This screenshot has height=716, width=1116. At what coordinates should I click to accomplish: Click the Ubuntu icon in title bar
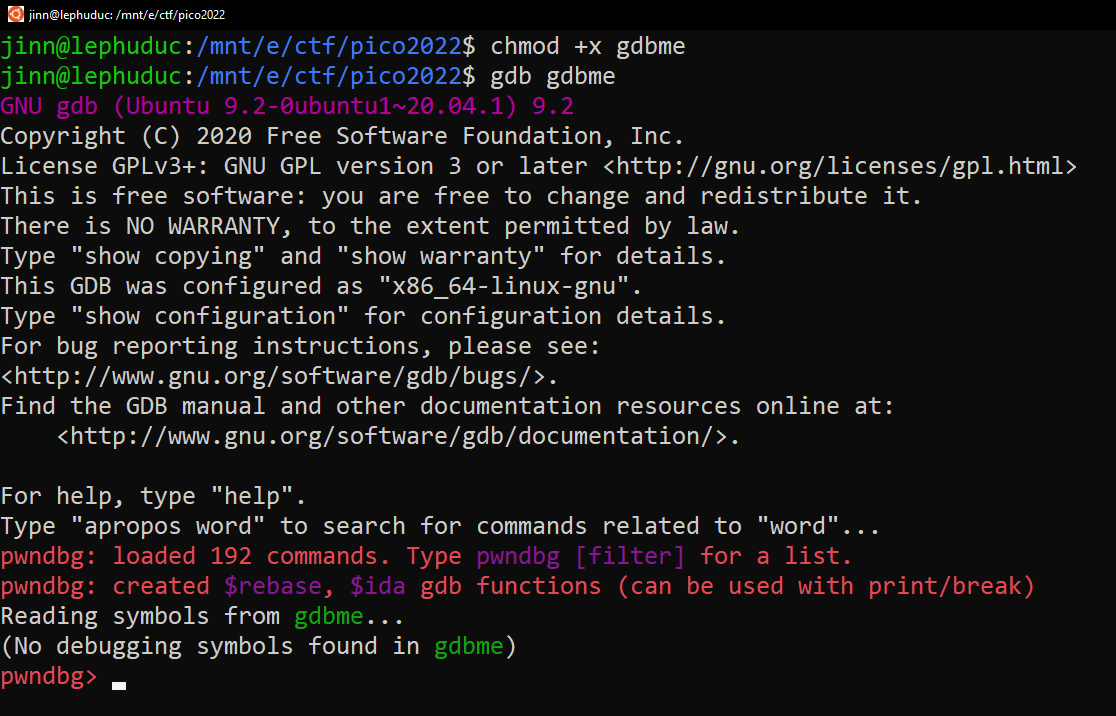[x=15, y=14]
